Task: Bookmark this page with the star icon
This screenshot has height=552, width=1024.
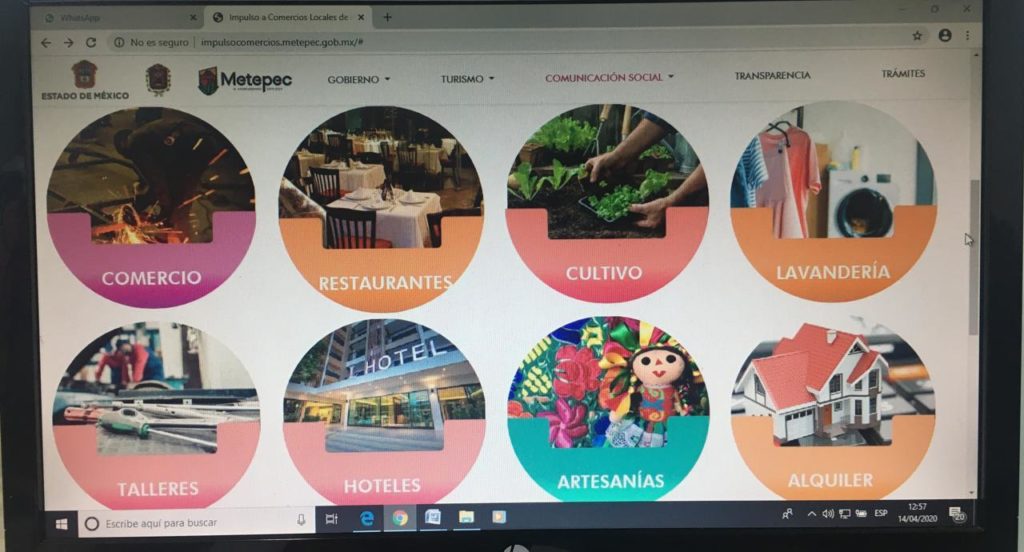Action: pyautogui.click(x=917, y=36)
